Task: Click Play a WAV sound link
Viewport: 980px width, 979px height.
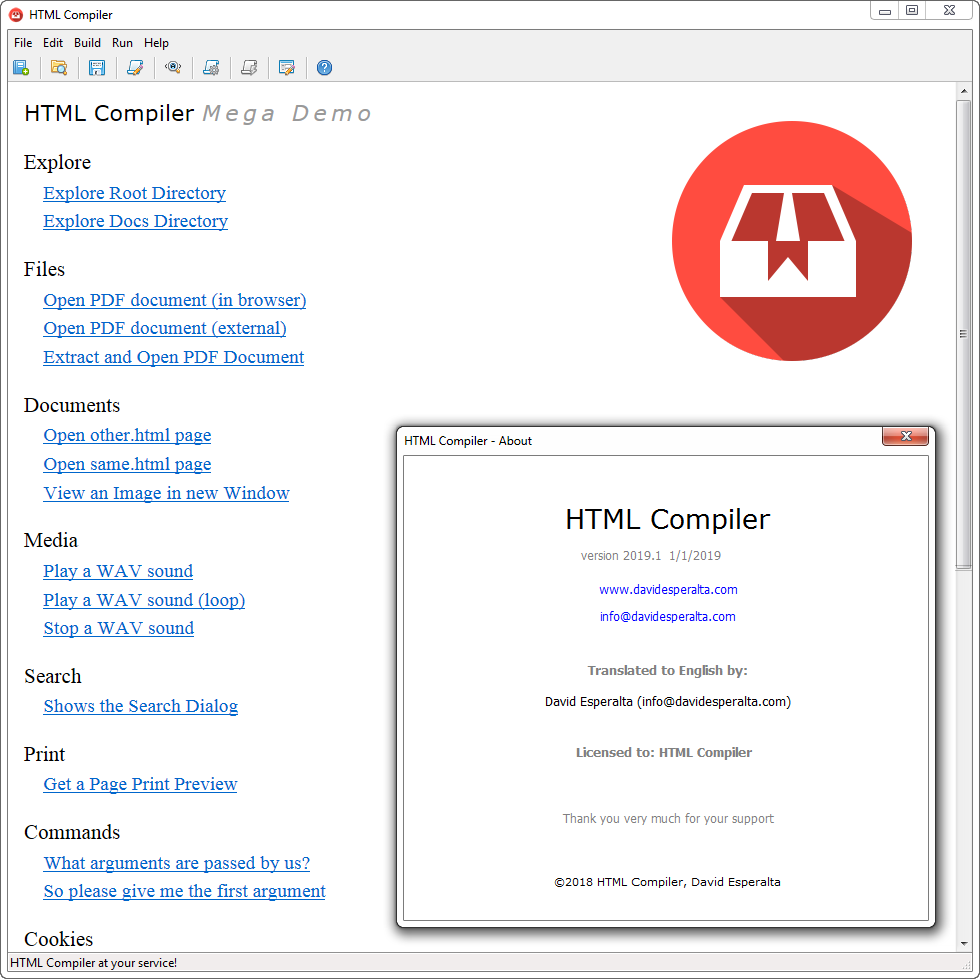Action: tap(118, 571)
